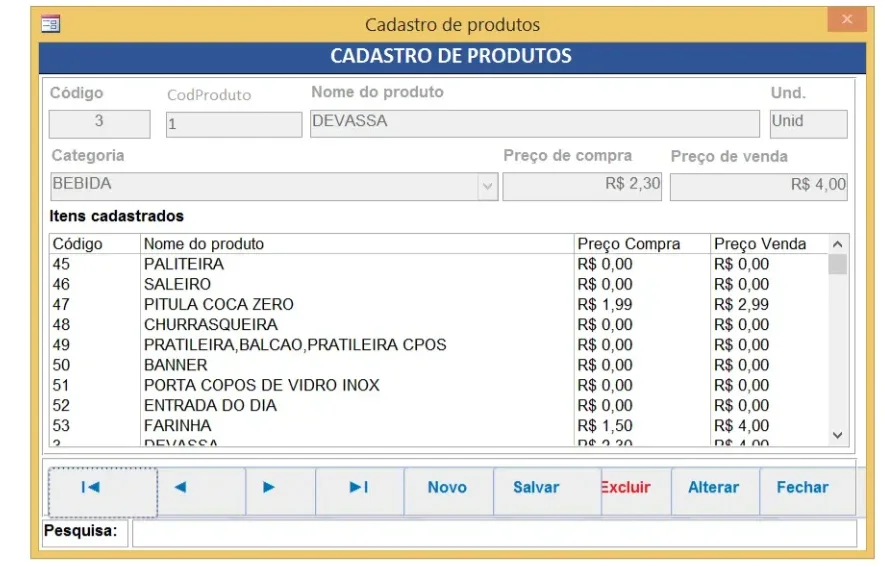Click the Preço Venda column header

[769, 244]
